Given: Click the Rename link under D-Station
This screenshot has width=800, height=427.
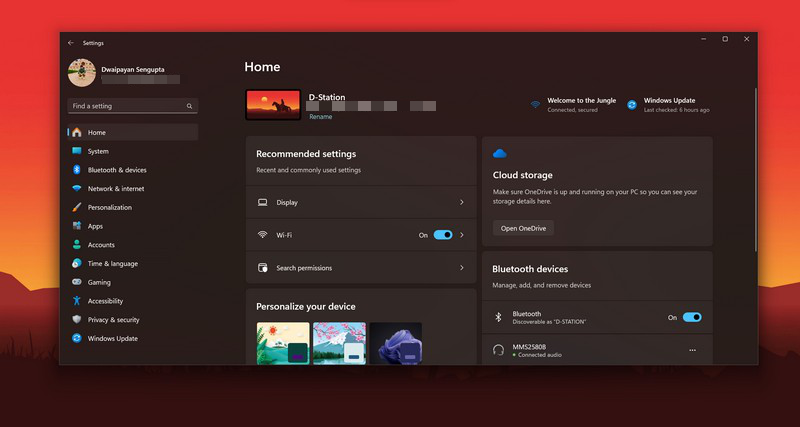Looking at the screenshot, I should pyautogui.click(x=320, y=117).
